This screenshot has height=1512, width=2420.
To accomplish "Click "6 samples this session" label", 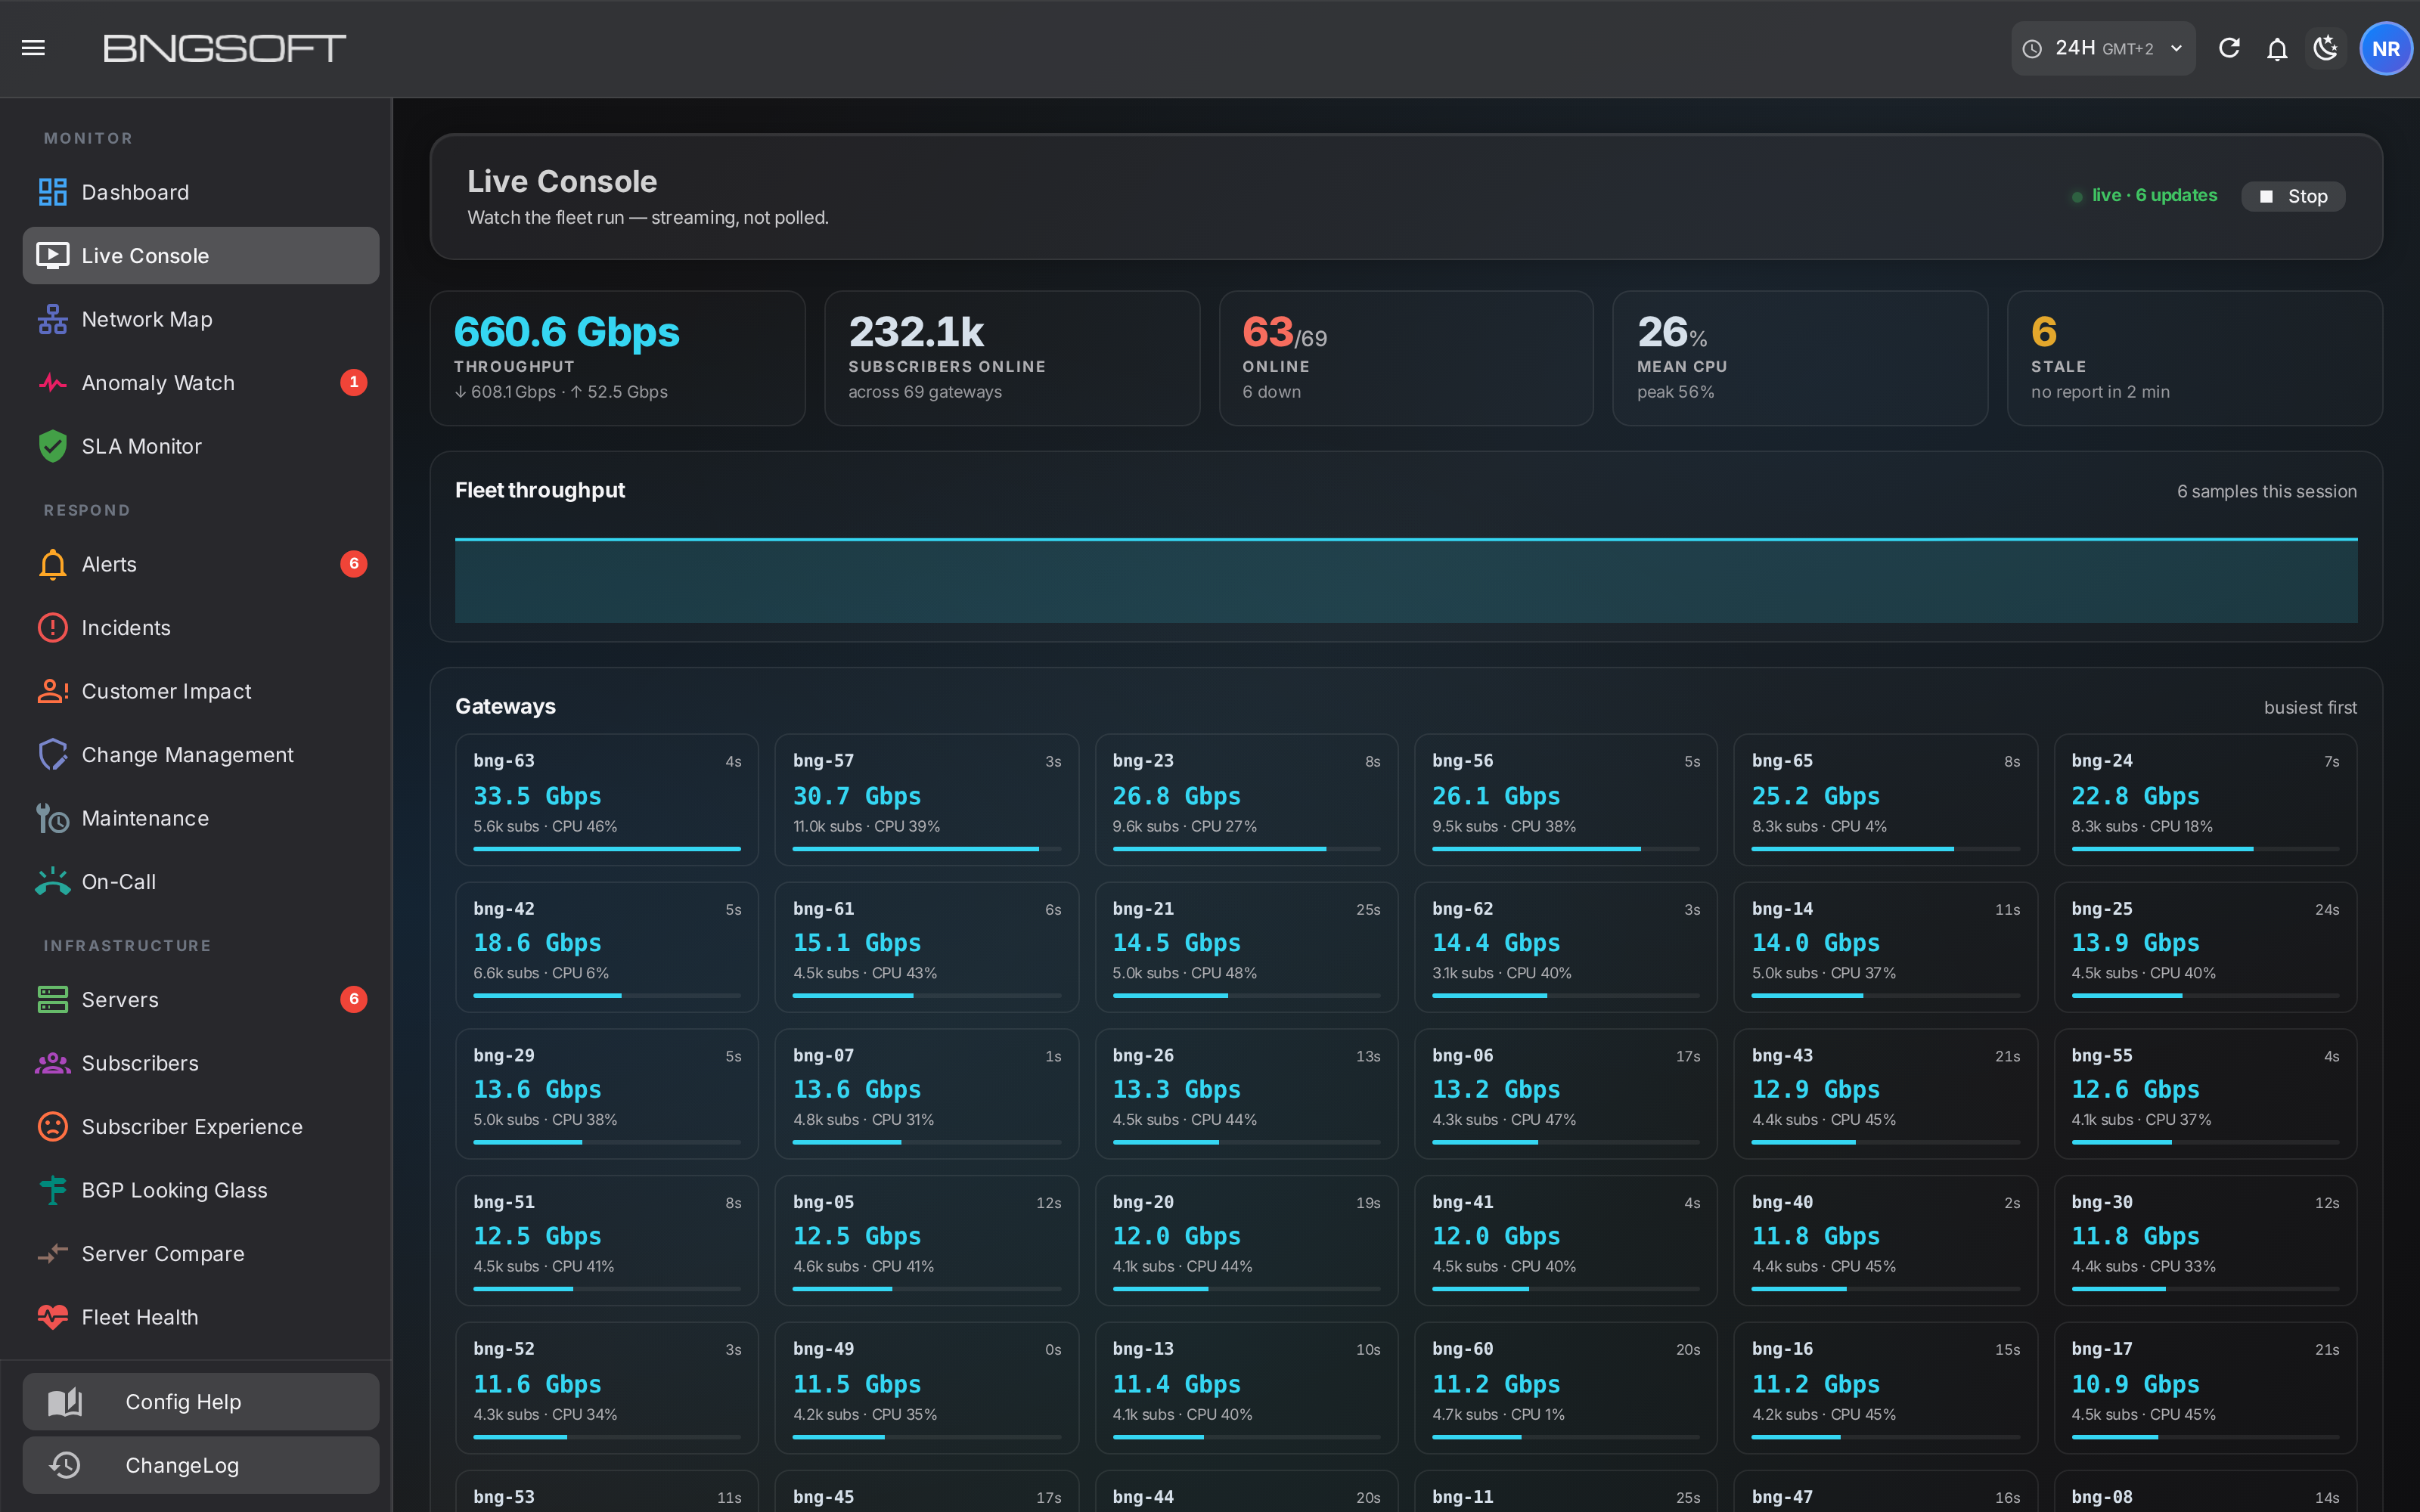I will click(x=2267, y=491).
